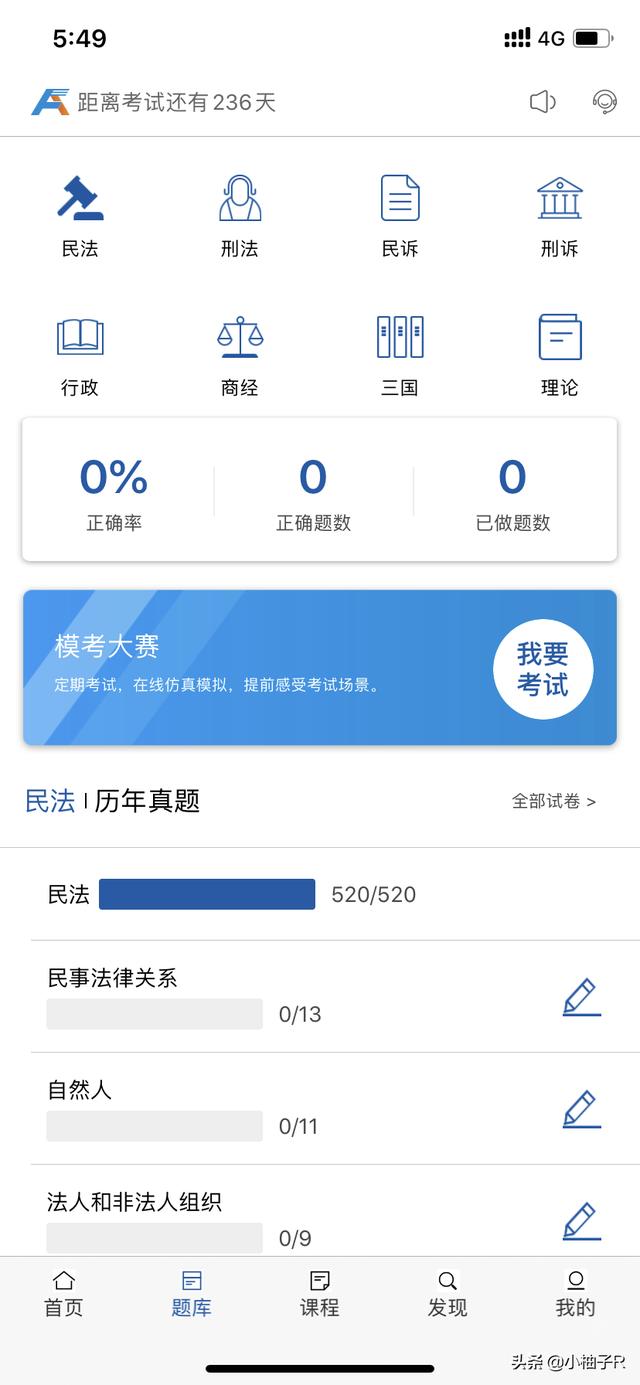Image resolution: width=640 pixels, height=1385 pixels.
Task: Tap the speaker sound icon
Action: coord(542,102)
